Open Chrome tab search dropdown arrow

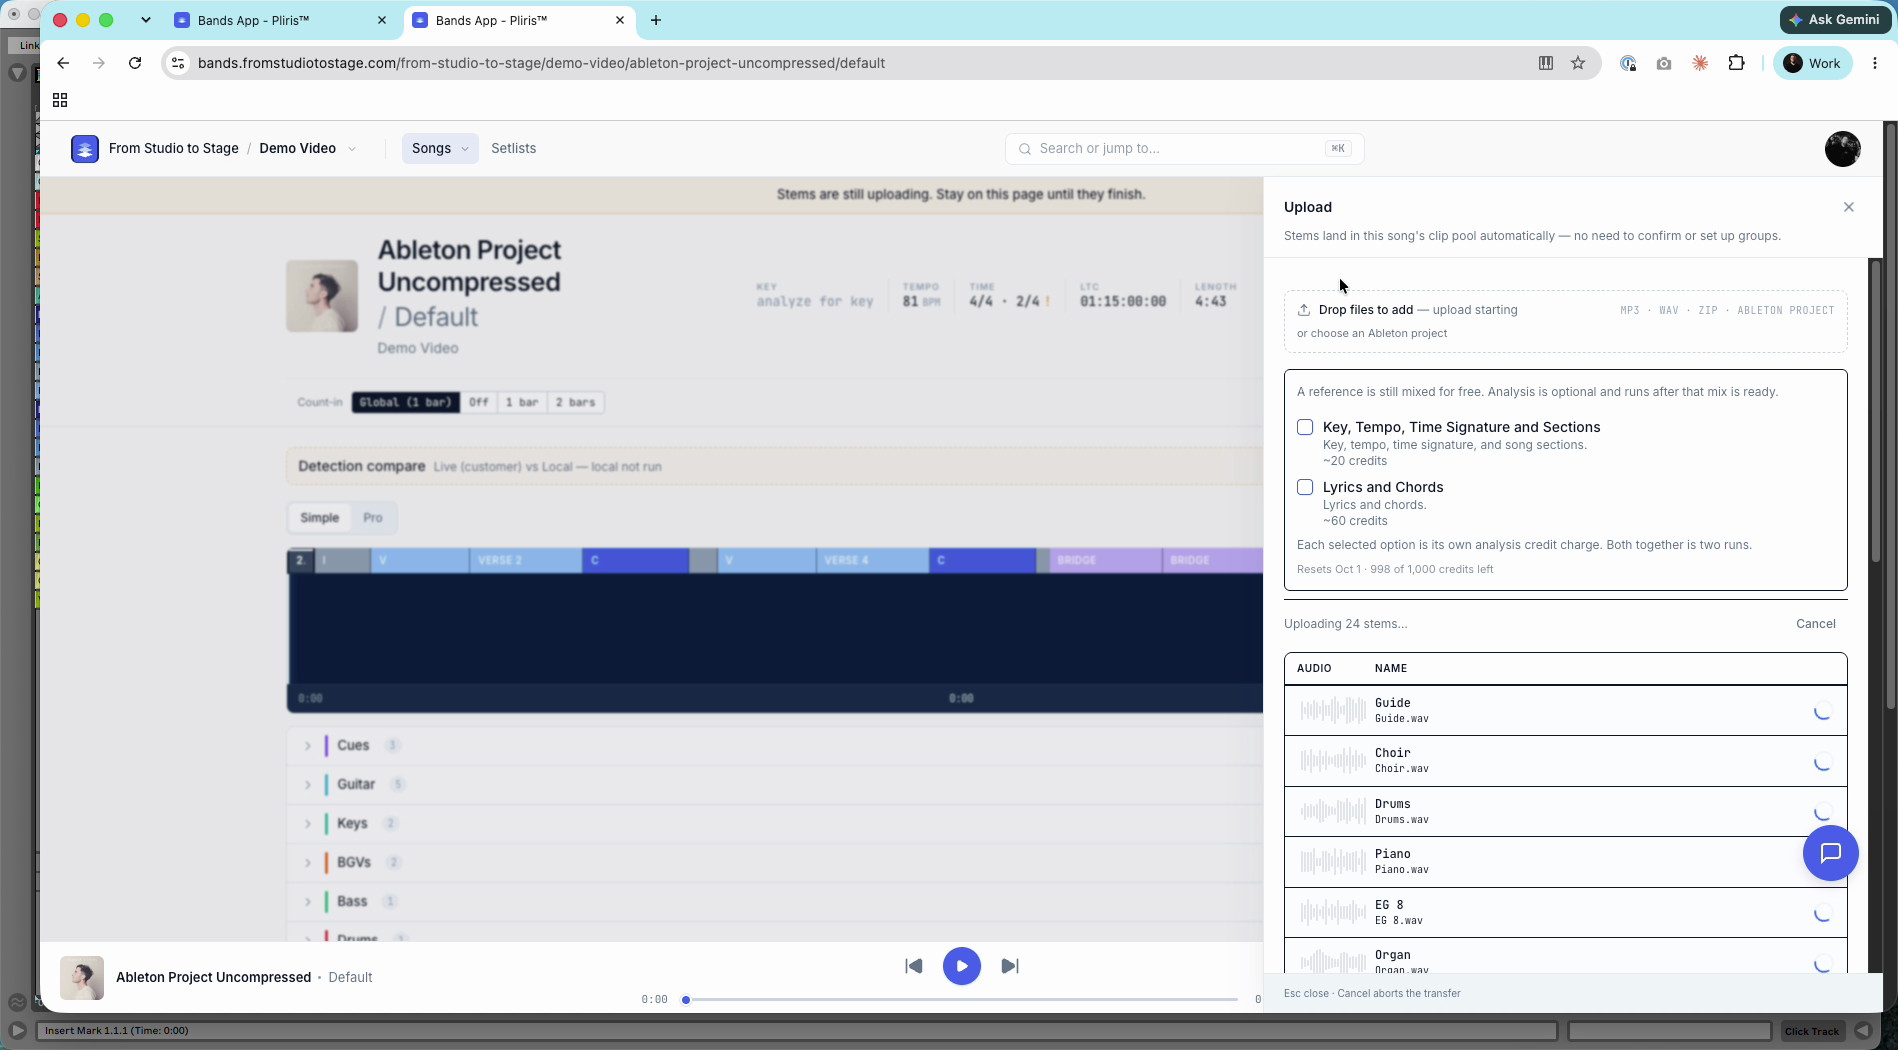[146, 20]
